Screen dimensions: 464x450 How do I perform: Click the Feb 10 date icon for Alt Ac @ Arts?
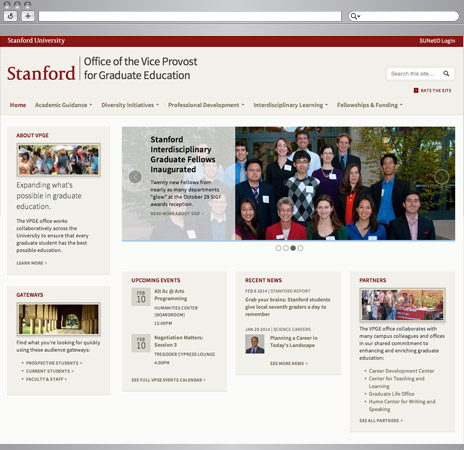141,297
